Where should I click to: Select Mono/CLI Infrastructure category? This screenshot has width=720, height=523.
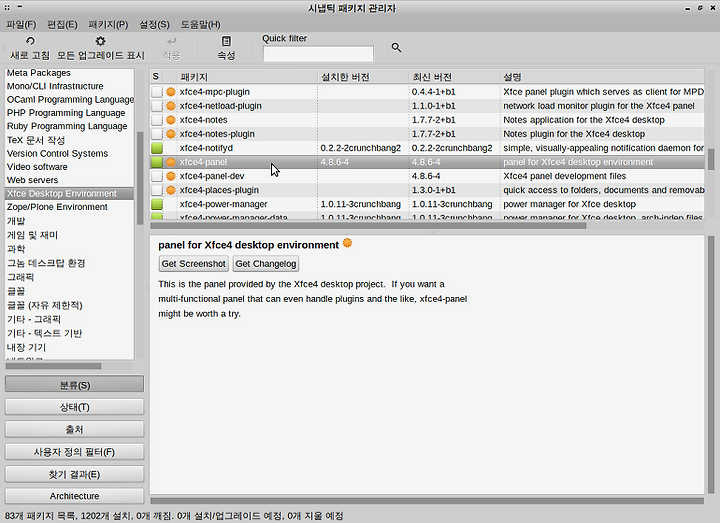55,86
